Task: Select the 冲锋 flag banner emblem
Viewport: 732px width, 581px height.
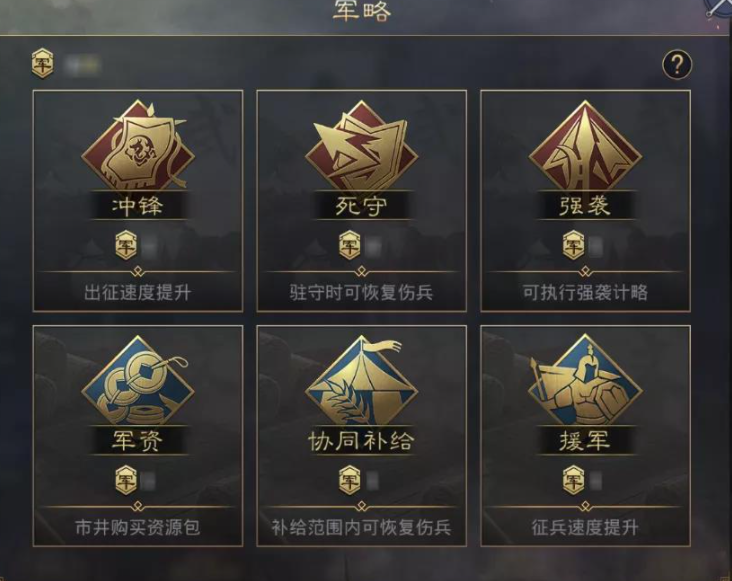Action: [138, 145]
